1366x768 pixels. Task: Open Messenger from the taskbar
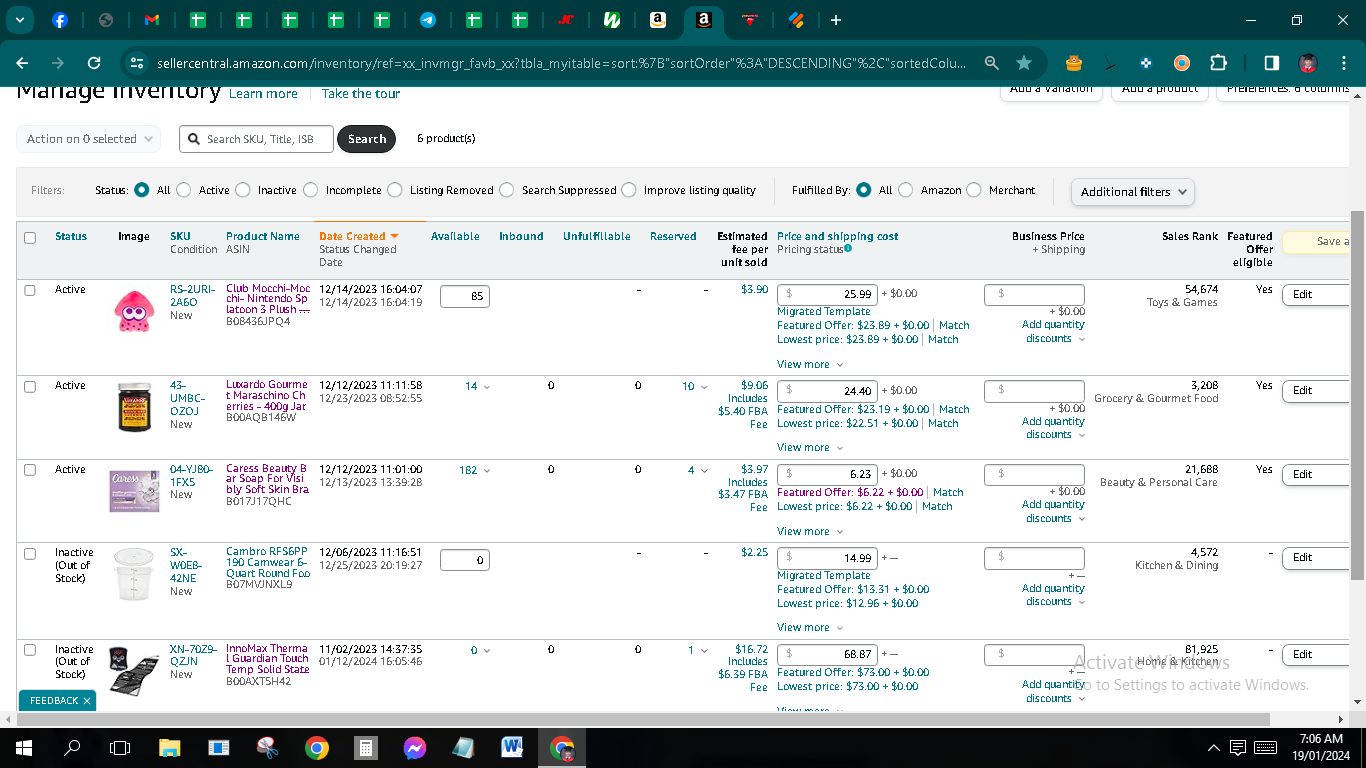pyautogui.click(x=415, y=747)
